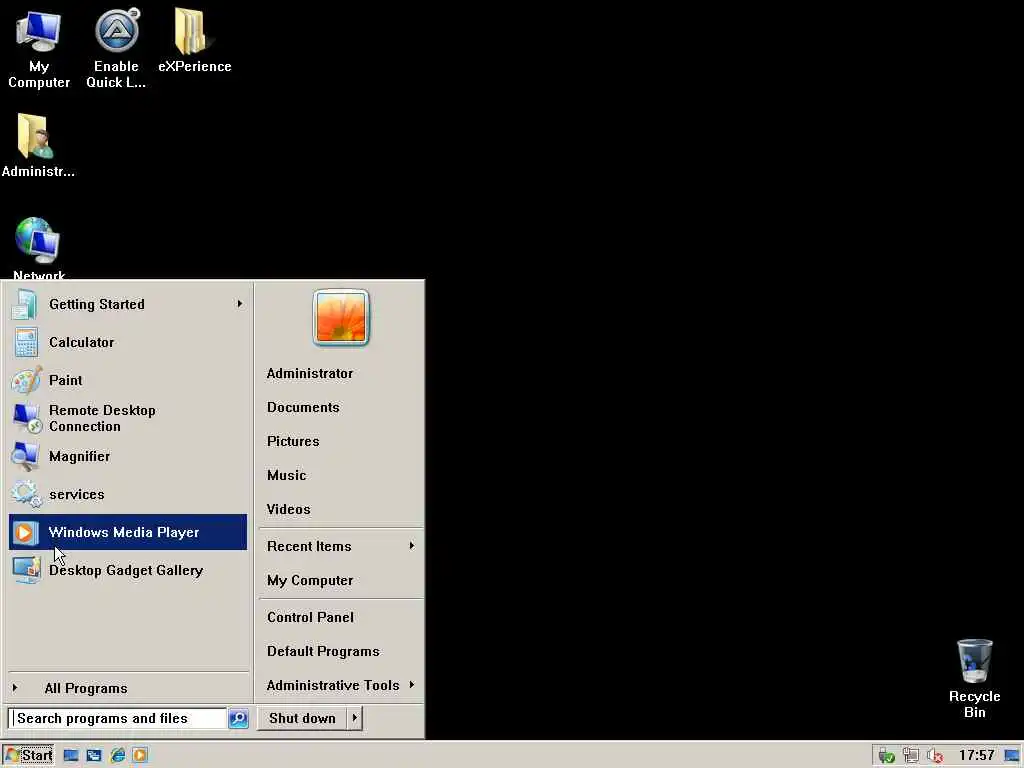The width and height of the screenshot is (1024, 768).
Task: Click the Calculator icon in Start menu
Action: pos(25,342)
